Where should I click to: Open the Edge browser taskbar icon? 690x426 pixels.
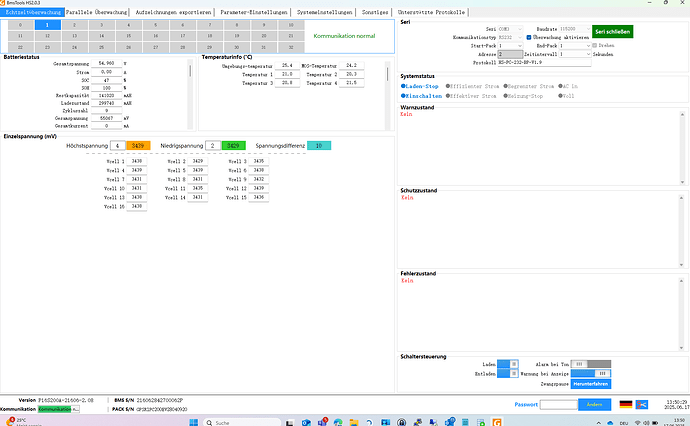pos(338,422)
